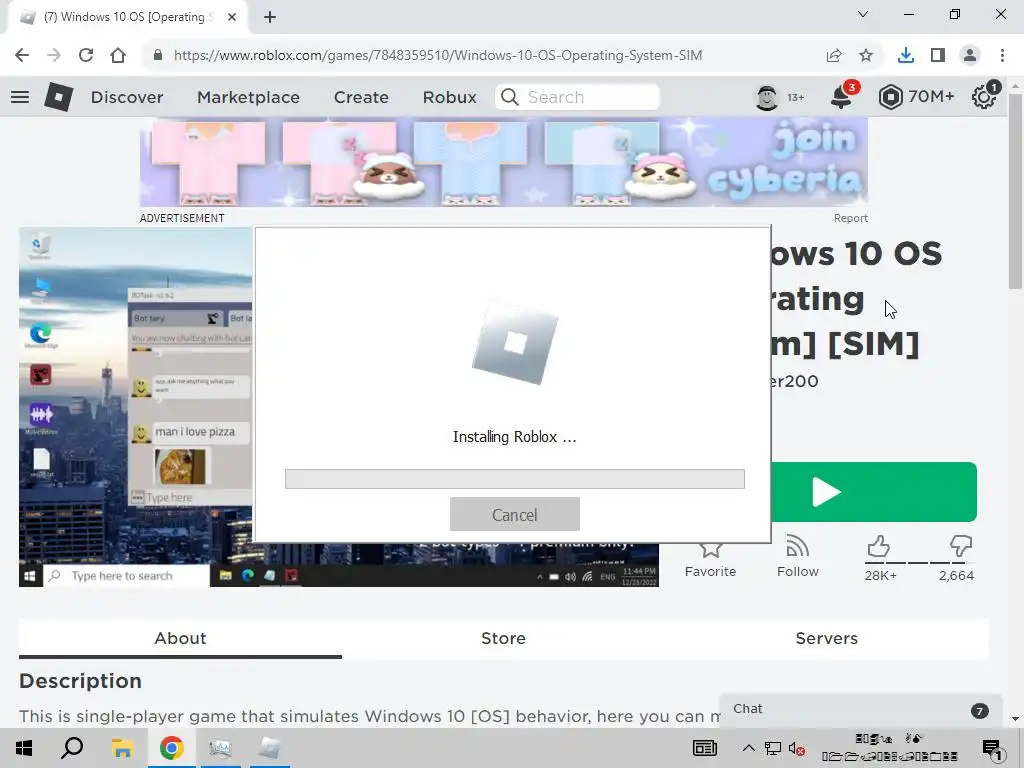Viewport: 1024px width, 768px height.
Task: Go back in Chrome
Action: coord(22,56)
